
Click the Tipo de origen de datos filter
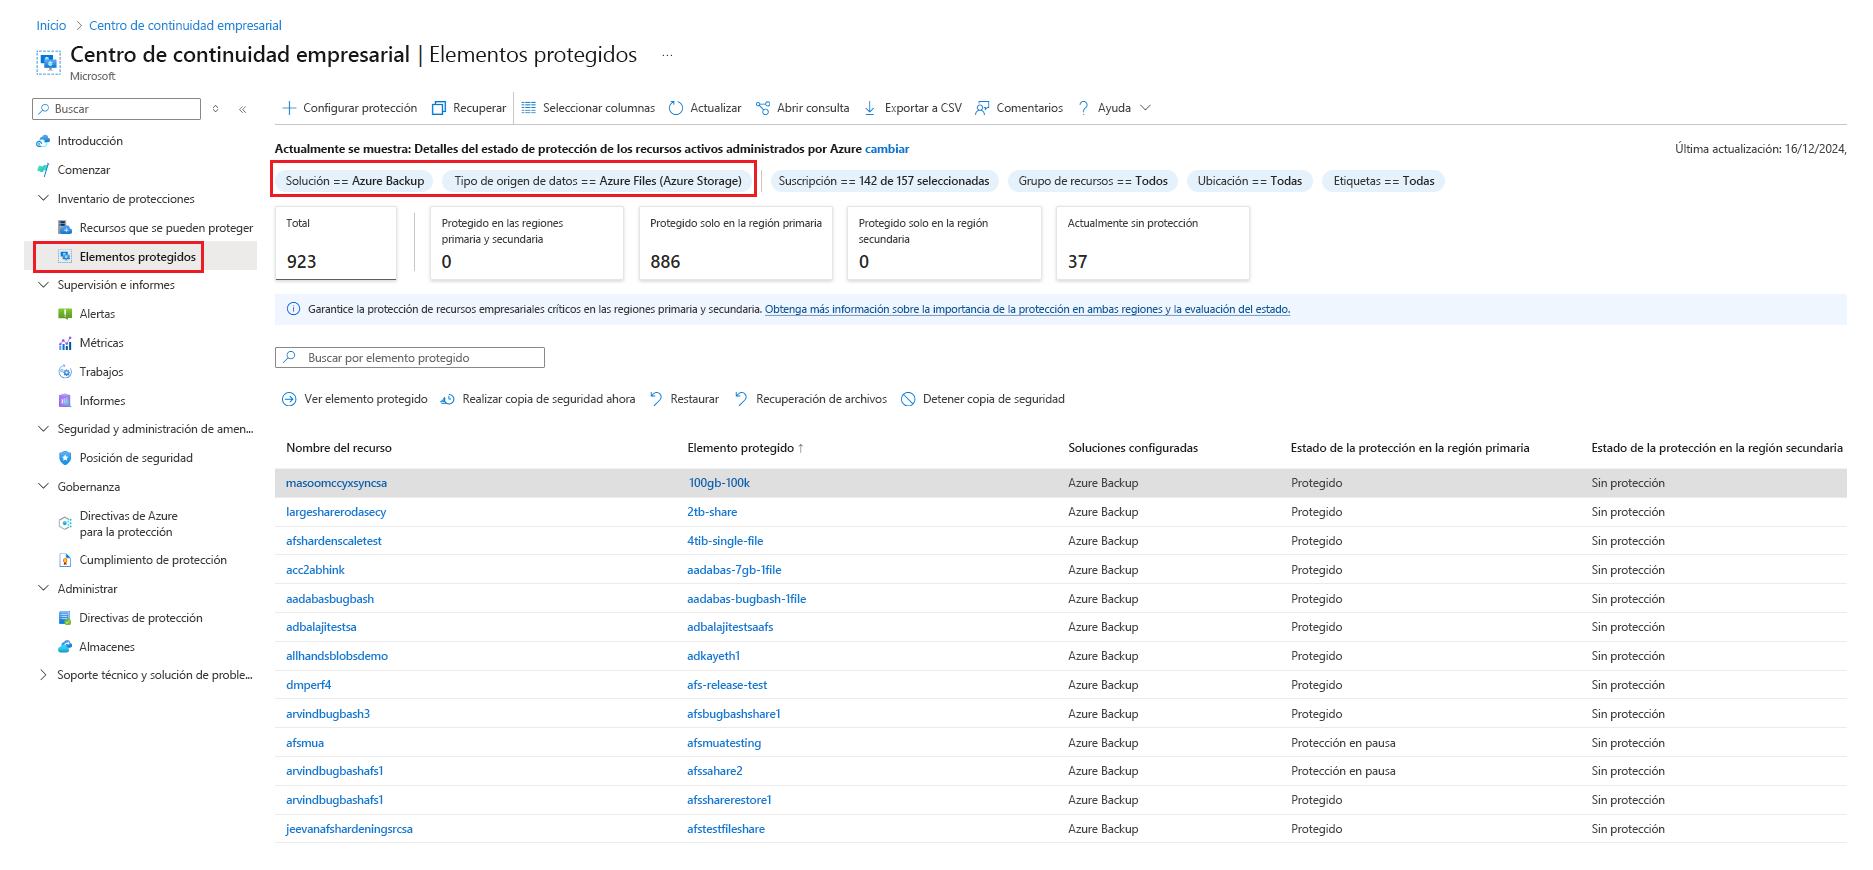(598, 181)
